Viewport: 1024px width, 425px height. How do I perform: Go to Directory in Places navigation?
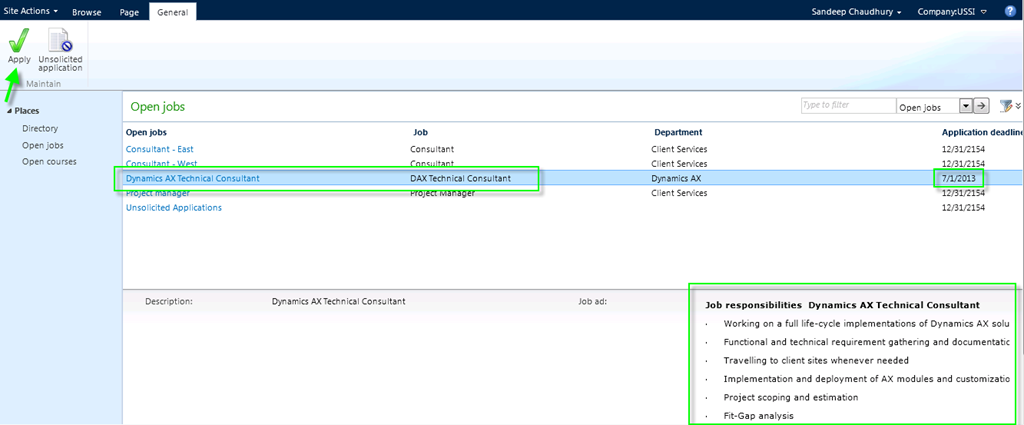[40, 129]
